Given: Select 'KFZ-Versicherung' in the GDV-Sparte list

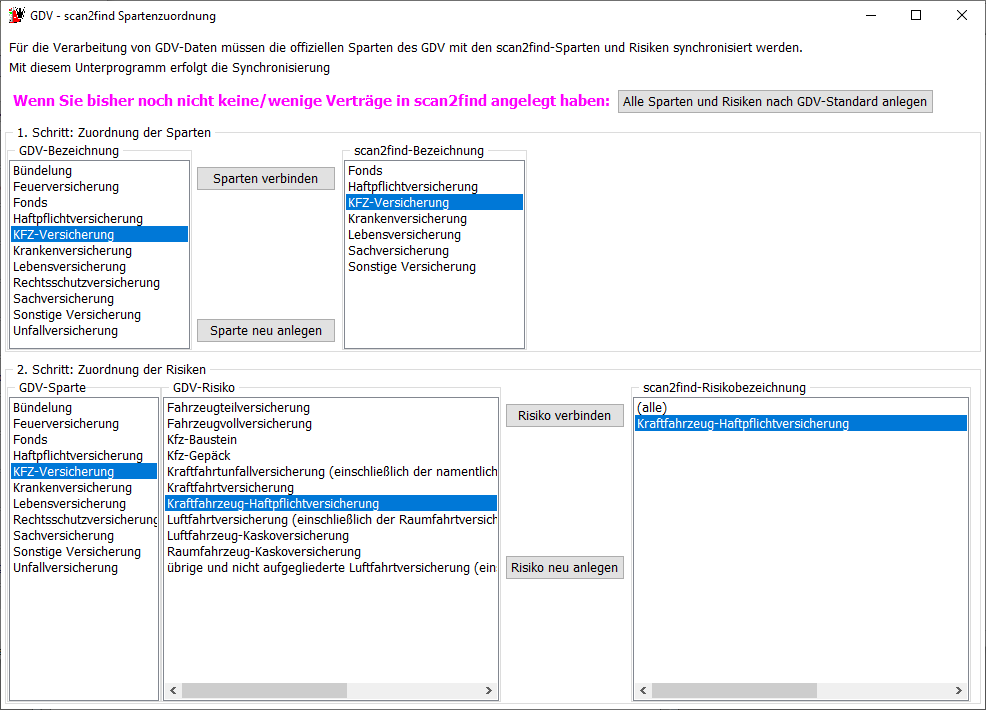Looking at the screenshot, I should (x=84, y=472).
